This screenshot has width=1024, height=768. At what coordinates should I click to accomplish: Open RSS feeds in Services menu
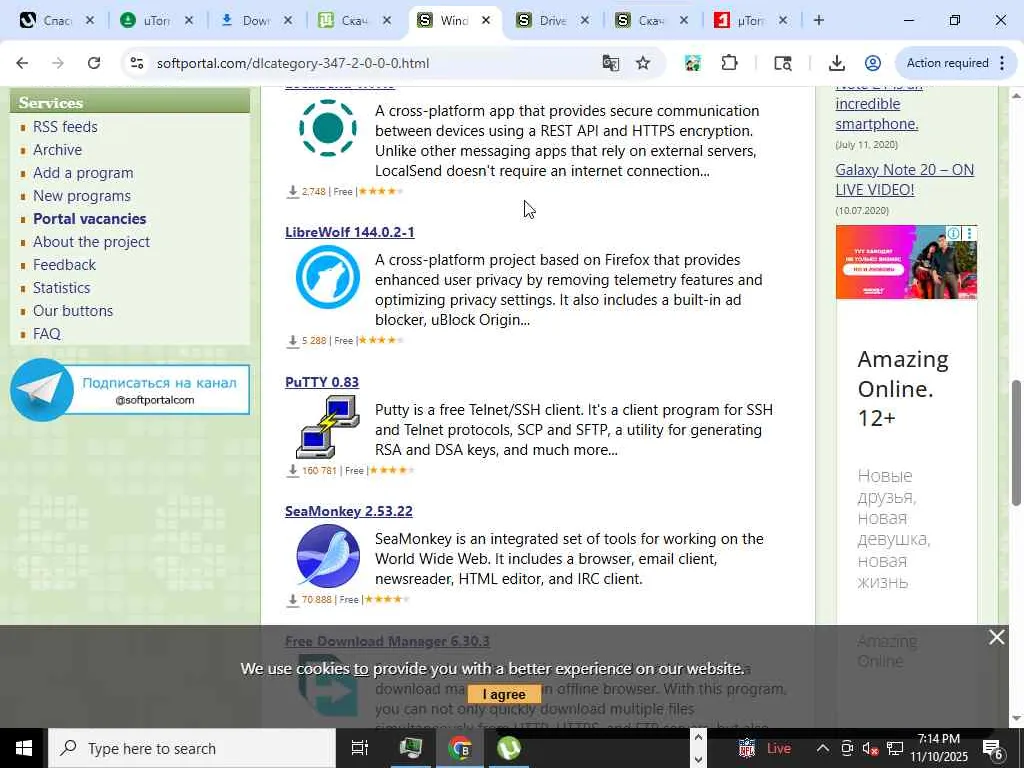point(65,127)
